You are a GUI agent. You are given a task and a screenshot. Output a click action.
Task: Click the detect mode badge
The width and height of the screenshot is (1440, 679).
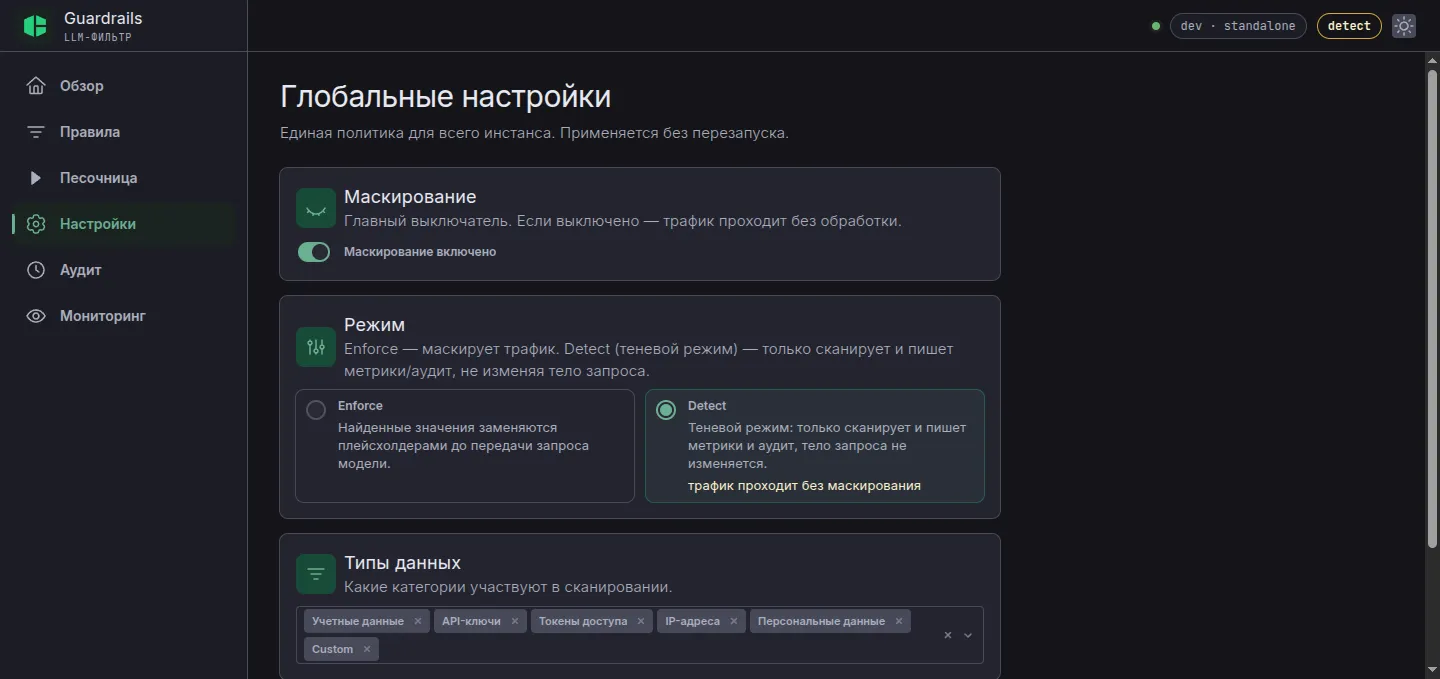pyautogui.click(x=1349, y=26)
